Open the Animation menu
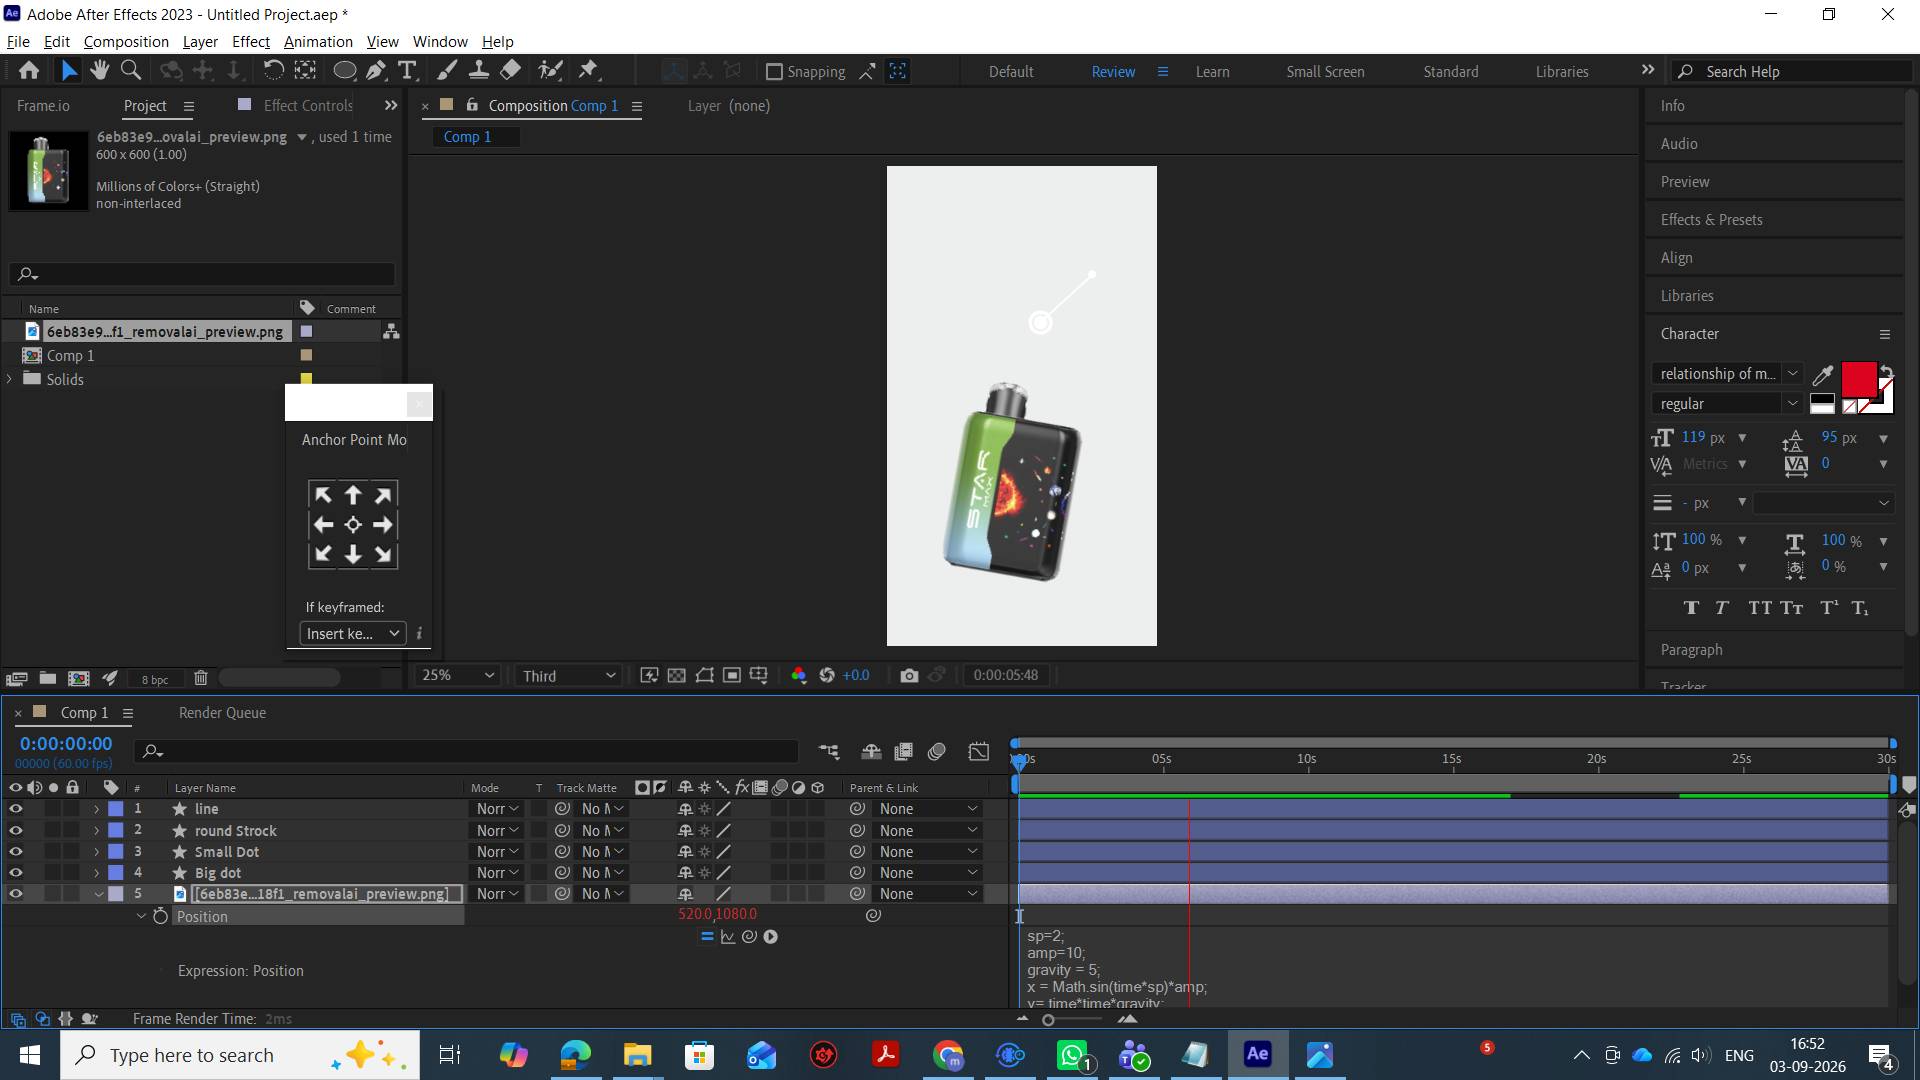1920x1080 pixels. click(x=318, y=41)
